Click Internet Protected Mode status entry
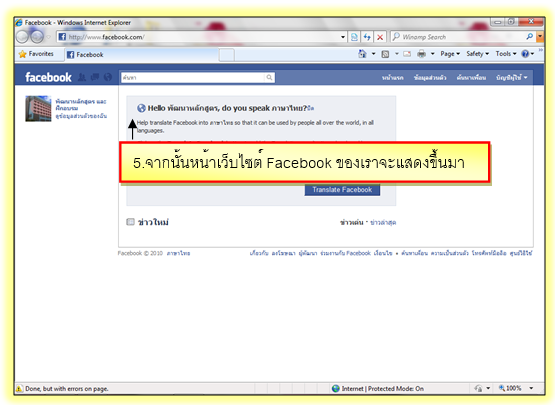 (377, 389)
